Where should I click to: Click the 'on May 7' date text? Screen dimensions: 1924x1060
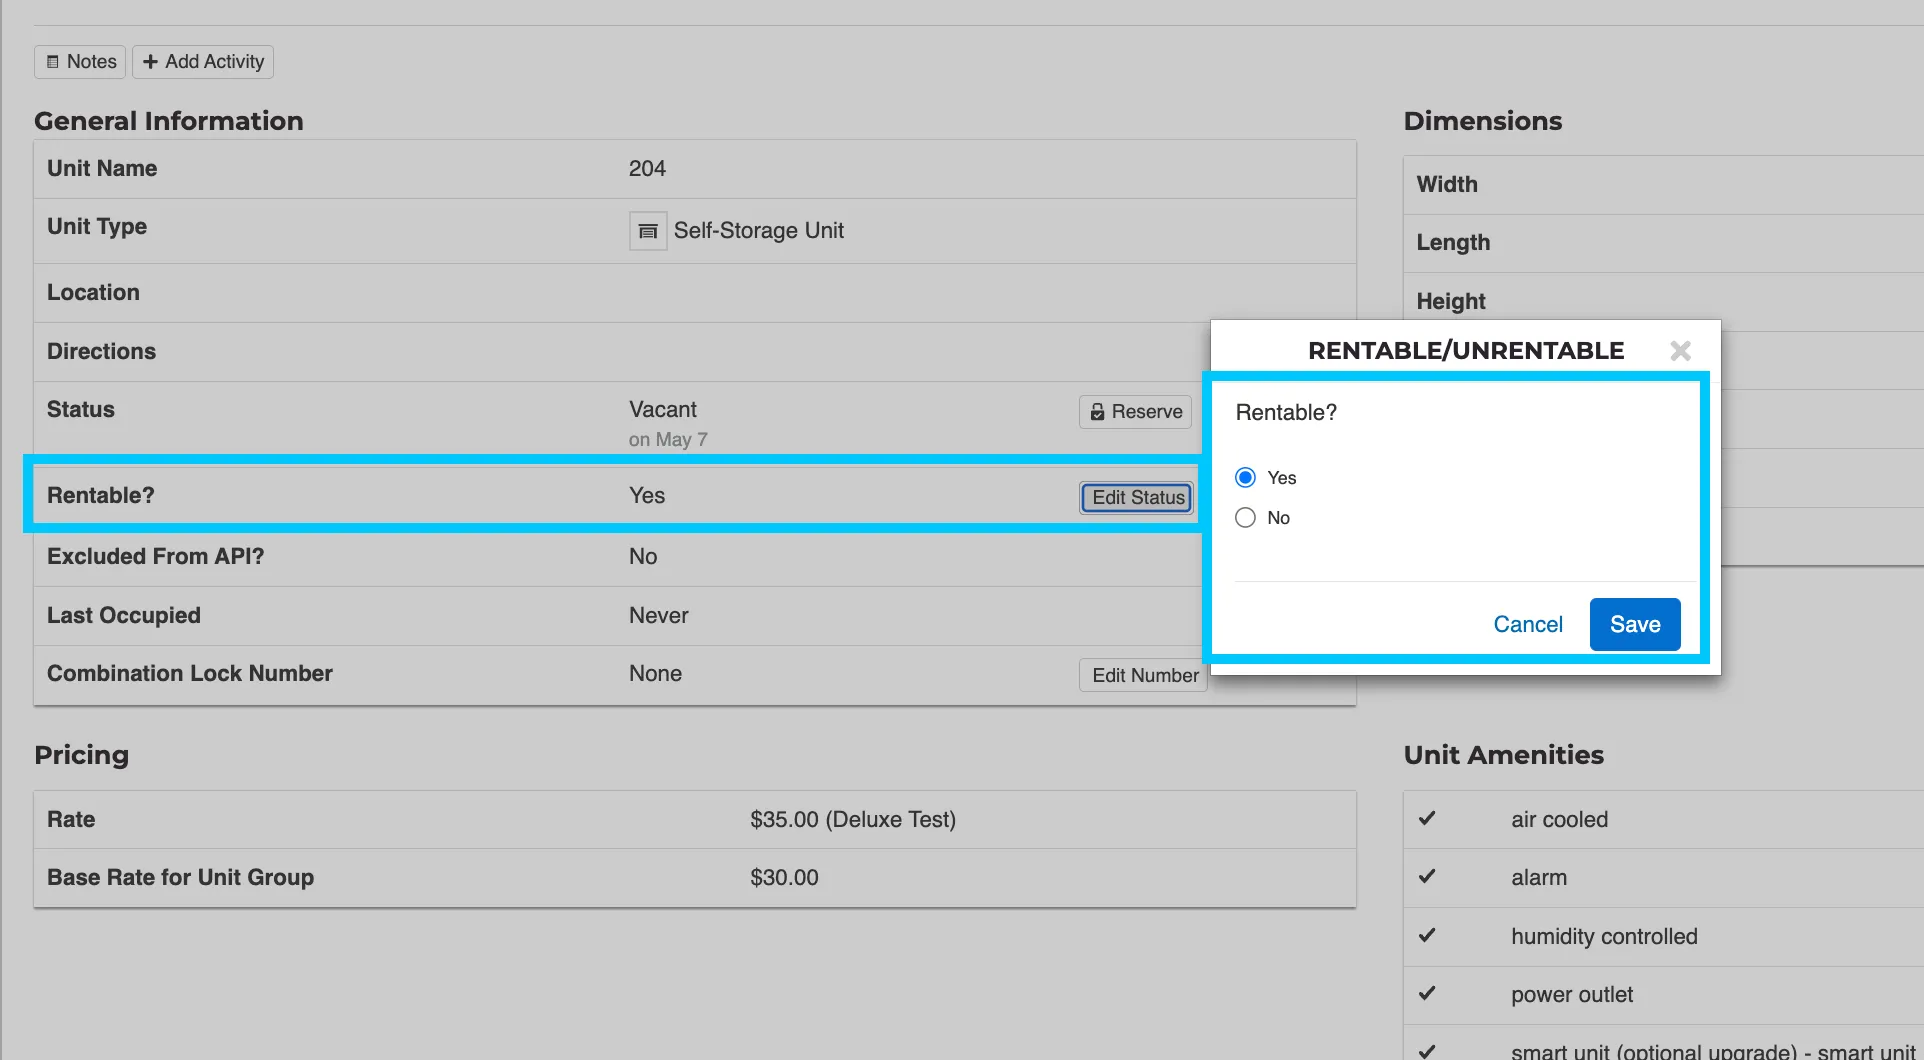click(x=668, y=440)
